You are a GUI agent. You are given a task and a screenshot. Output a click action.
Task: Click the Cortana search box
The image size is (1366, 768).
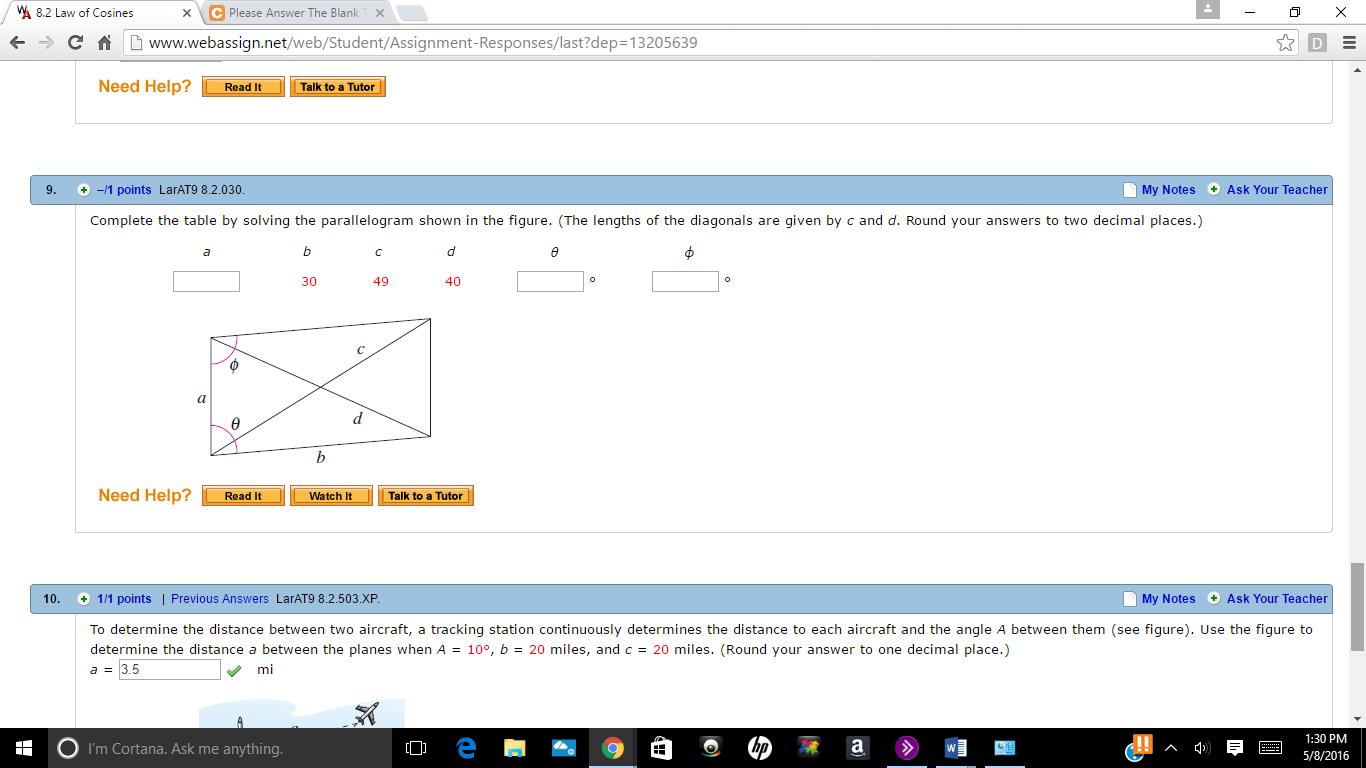[x=220, y=748]
